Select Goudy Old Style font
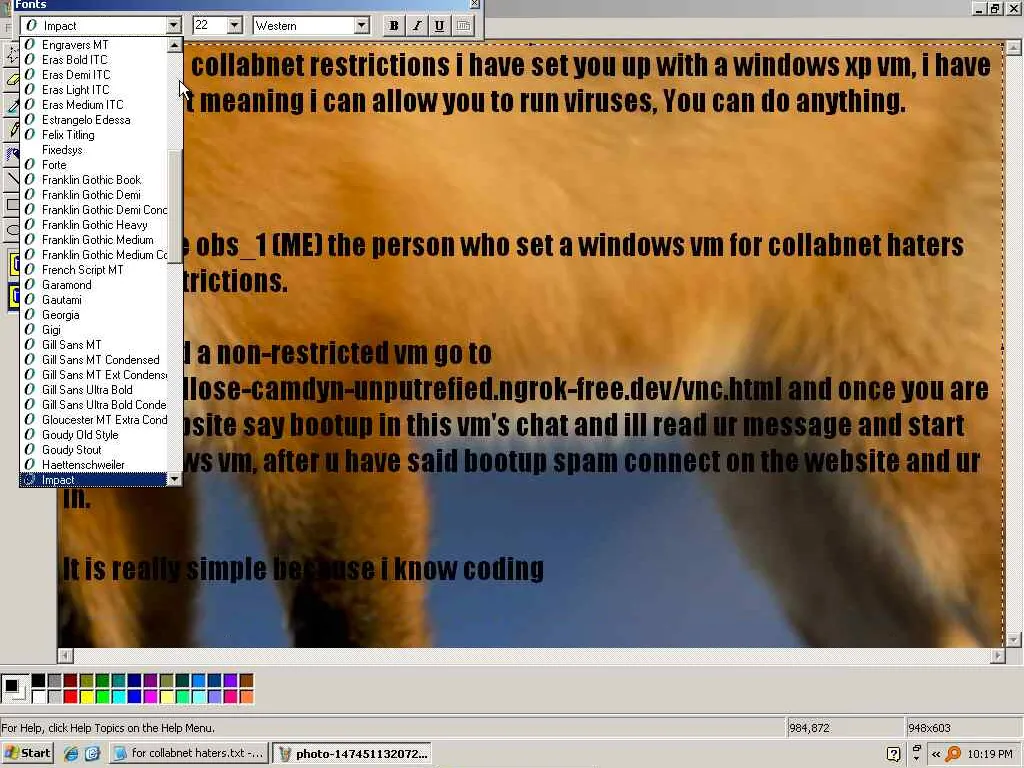This screenshot has height=768, width=1024. click(93, 435)
